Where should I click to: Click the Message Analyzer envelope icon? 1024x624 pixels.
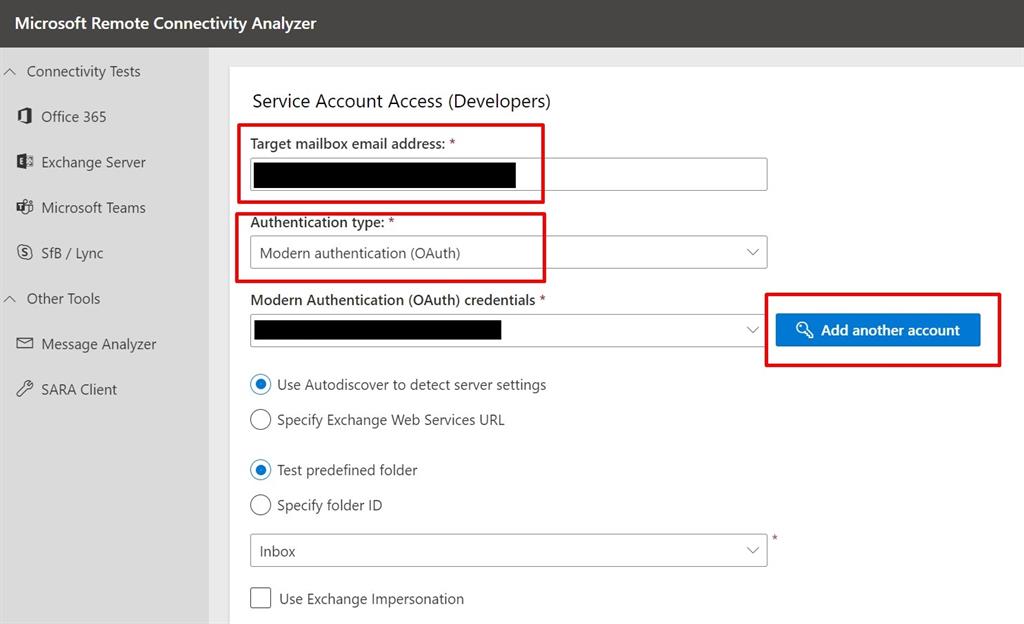click(25, 344)
